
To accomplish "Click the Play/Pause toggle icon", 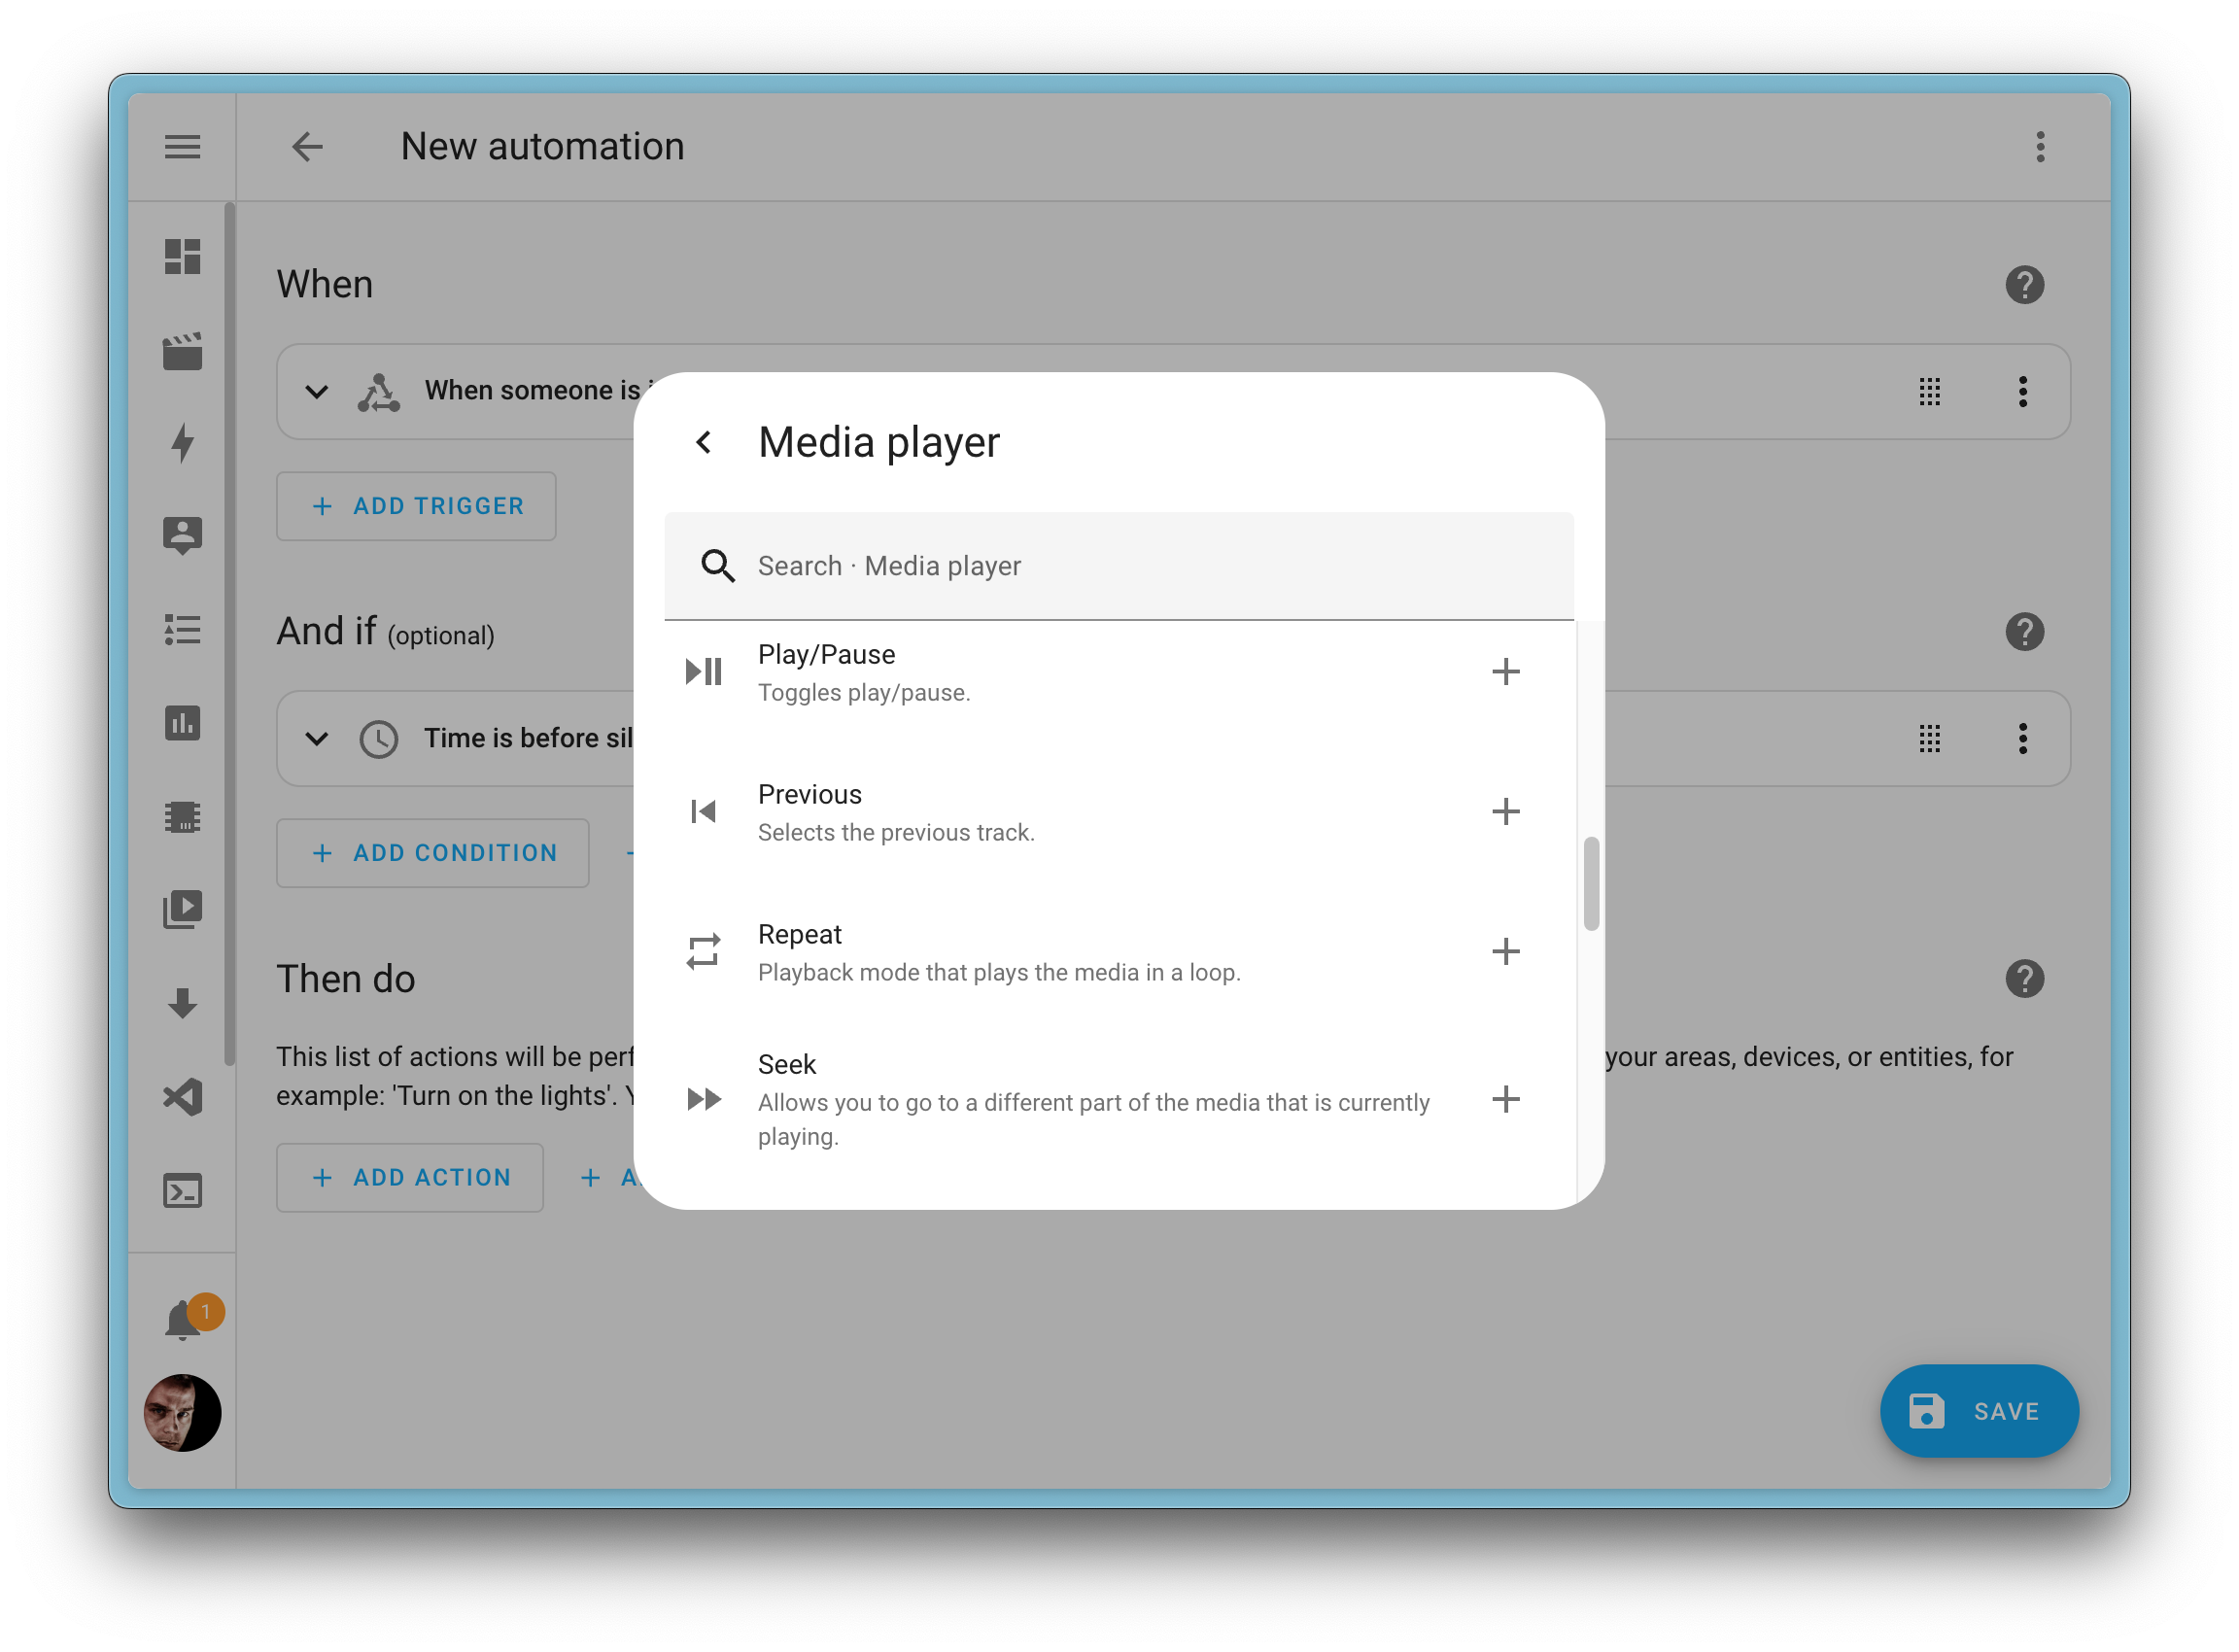I will (x=703, y=670).
